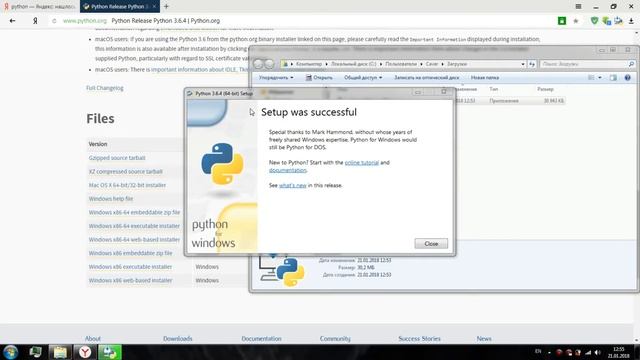Download Windows help file
The height and width of the screenshot is (360, 640).
point(111,199)
